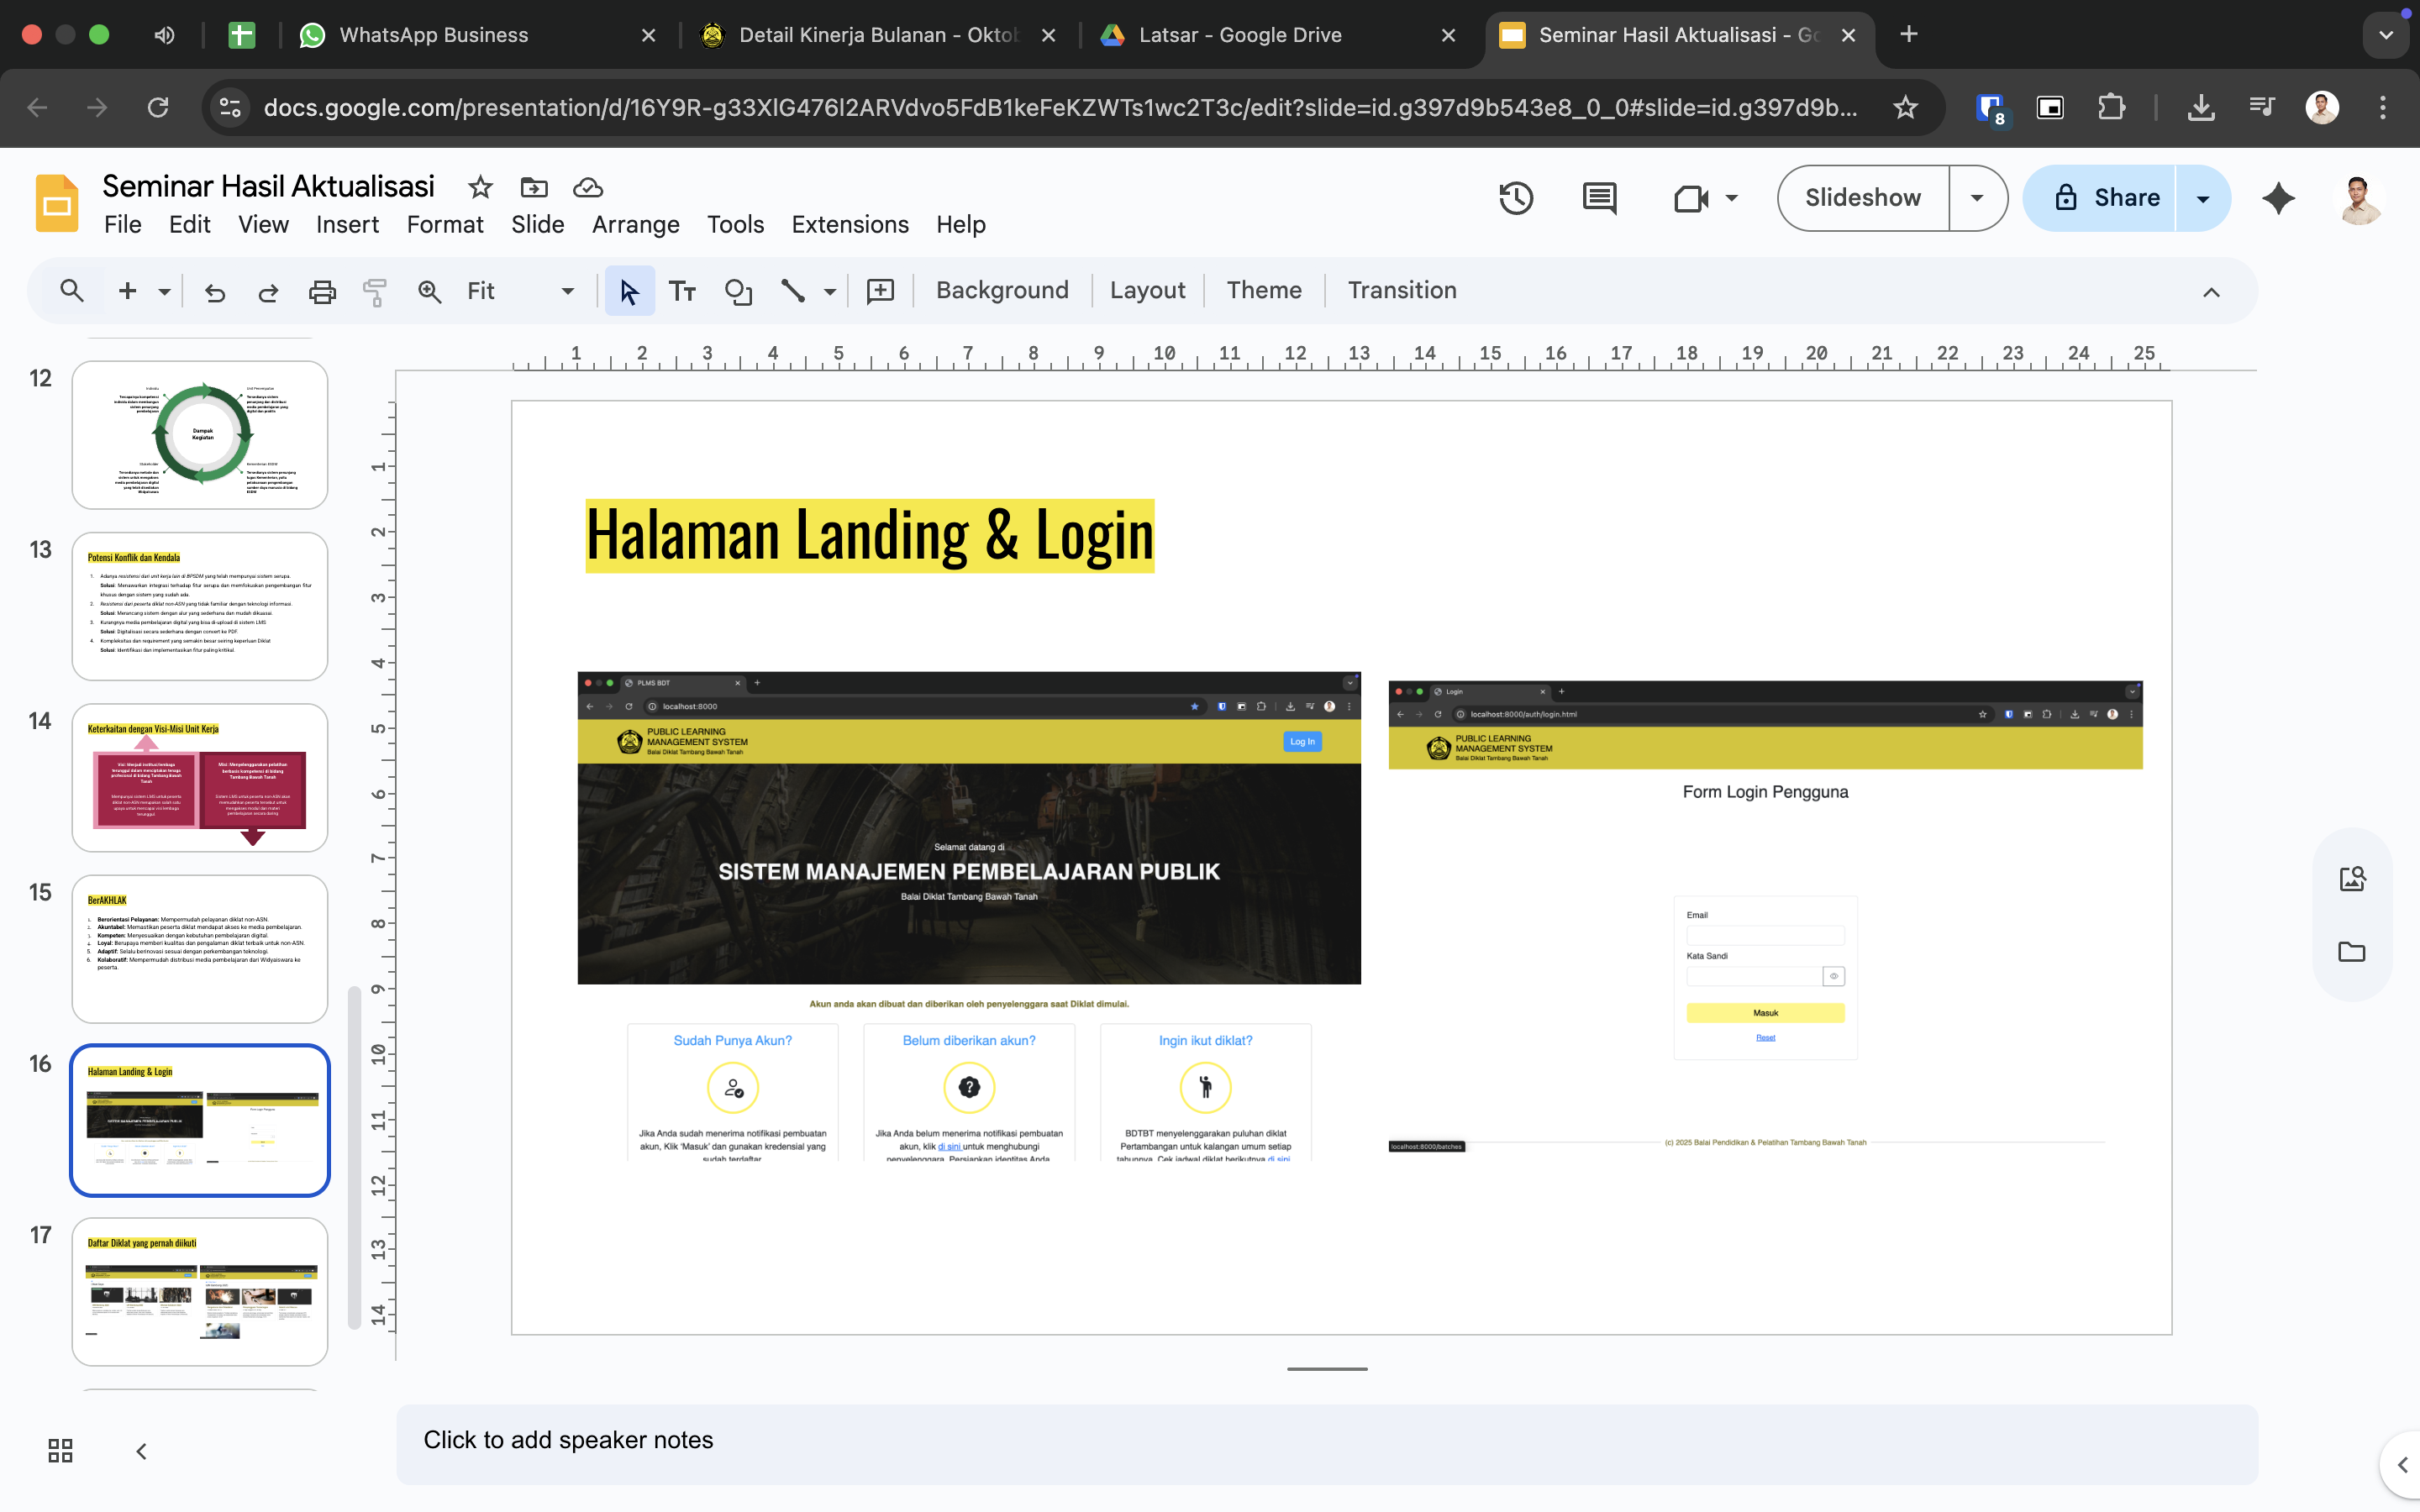Open the Arrange menu

pyautogui.click(x=635, y=224)
